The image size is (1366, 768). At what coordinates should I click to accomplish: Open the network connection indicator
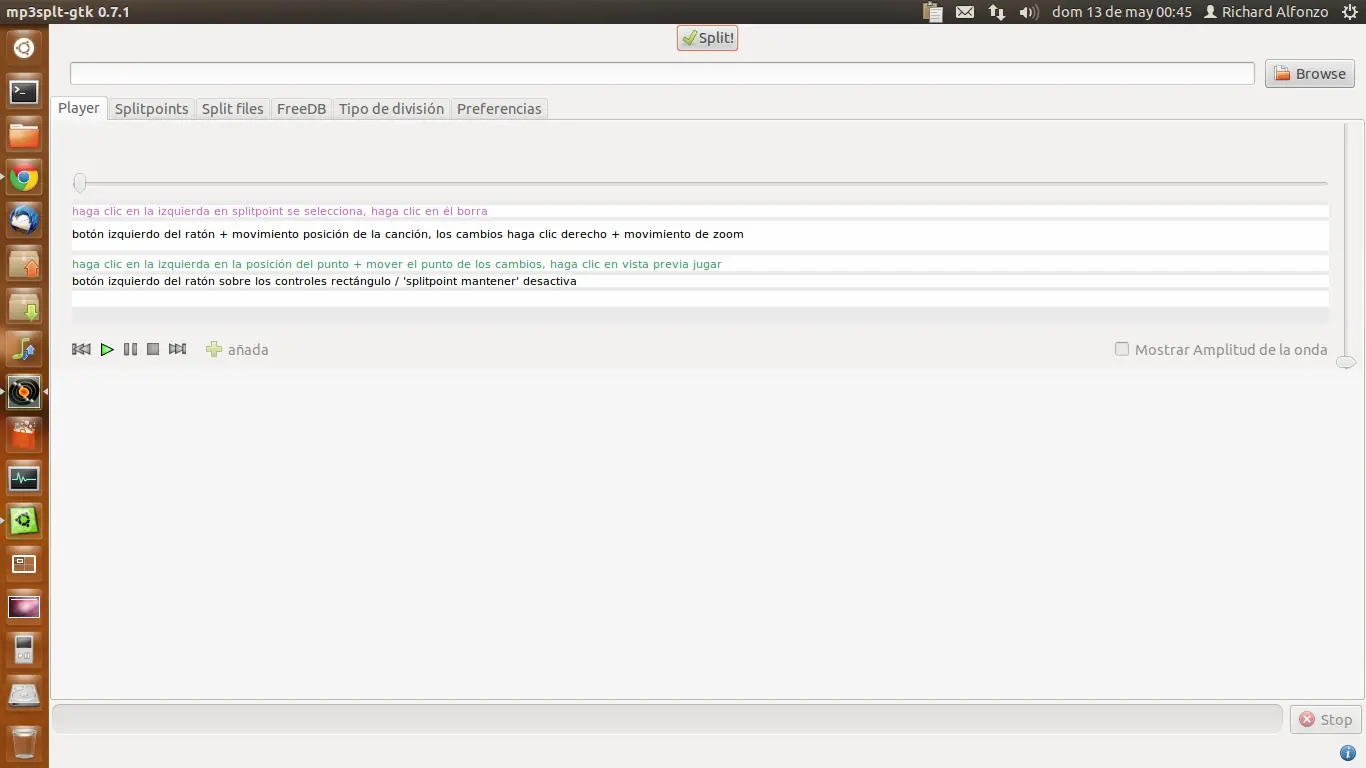click(997, 12)
